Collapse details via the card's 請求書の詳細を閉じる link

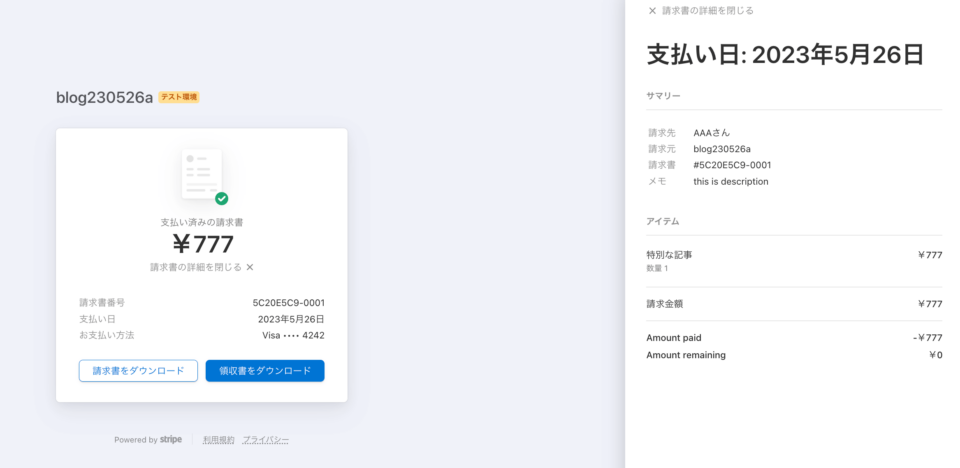click(x=195, y=267)
